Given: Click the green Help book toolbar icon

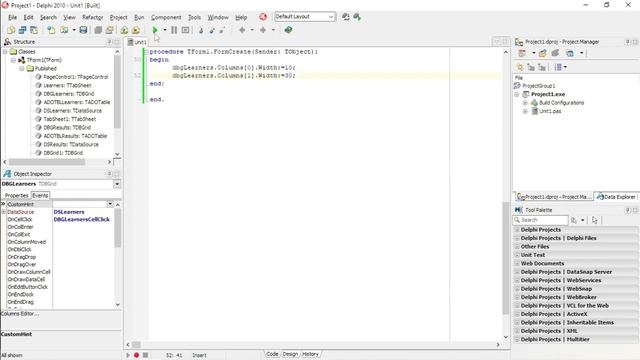Looking at the screenshot, I should 288,30.
